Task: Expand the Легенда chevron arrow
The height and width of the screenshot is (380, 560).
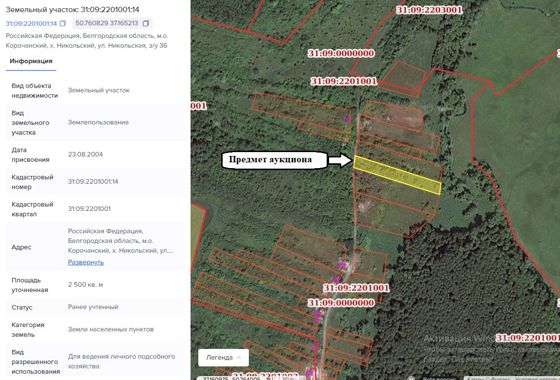Action: pos(239,358)
